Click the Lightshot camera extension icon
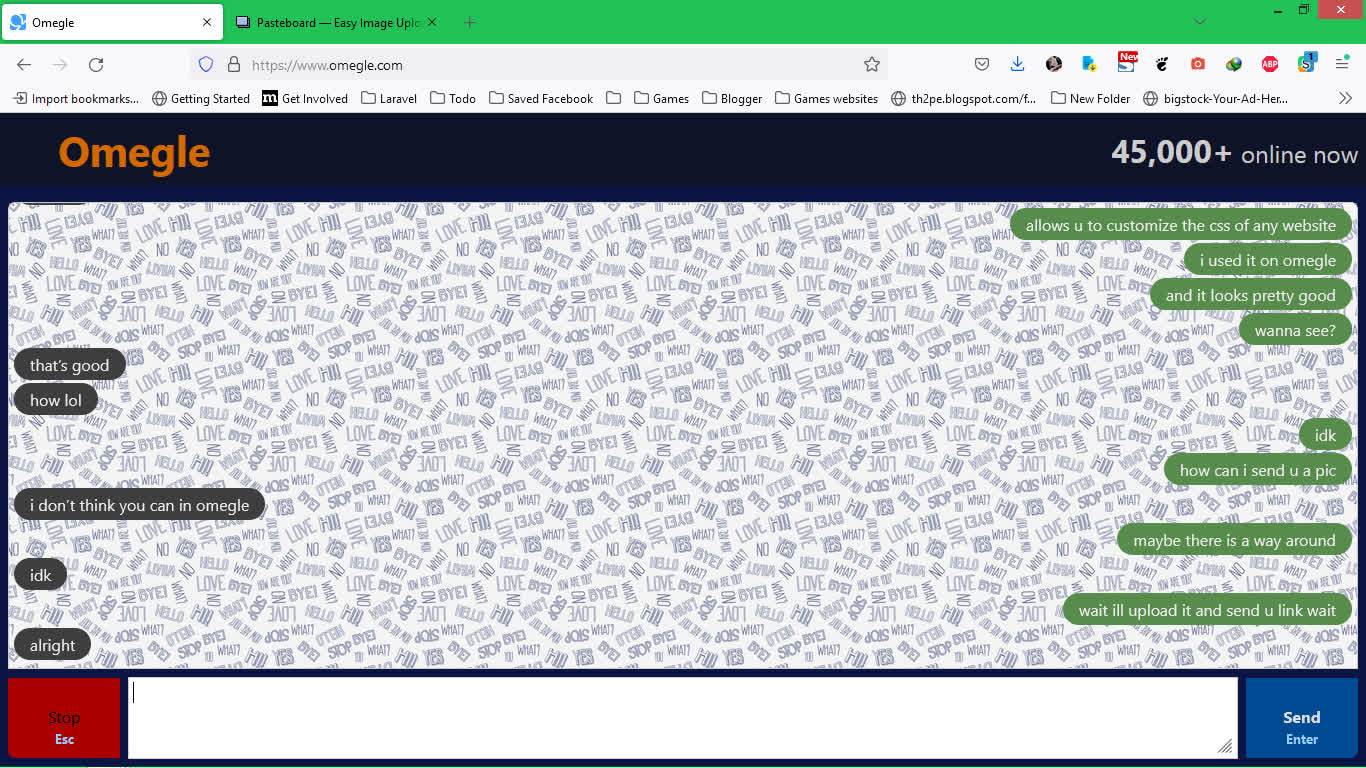 1197,64
